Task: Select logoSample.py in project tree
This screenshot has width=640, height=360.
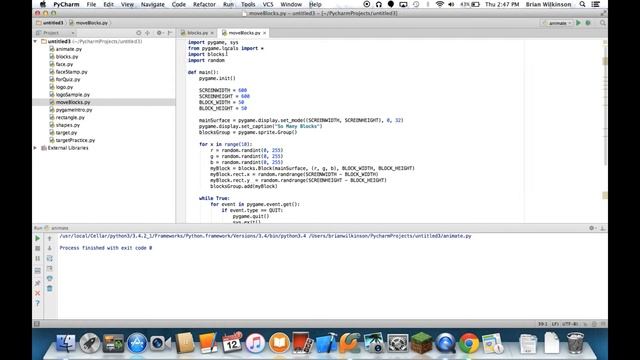Action: click(73, 95)
